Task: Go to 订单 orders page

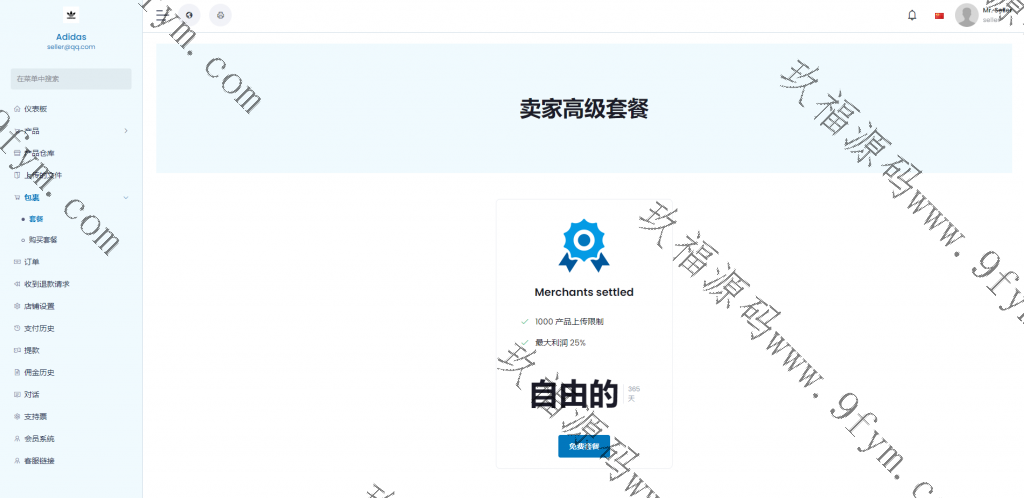Action: click(x=32, y=262)
